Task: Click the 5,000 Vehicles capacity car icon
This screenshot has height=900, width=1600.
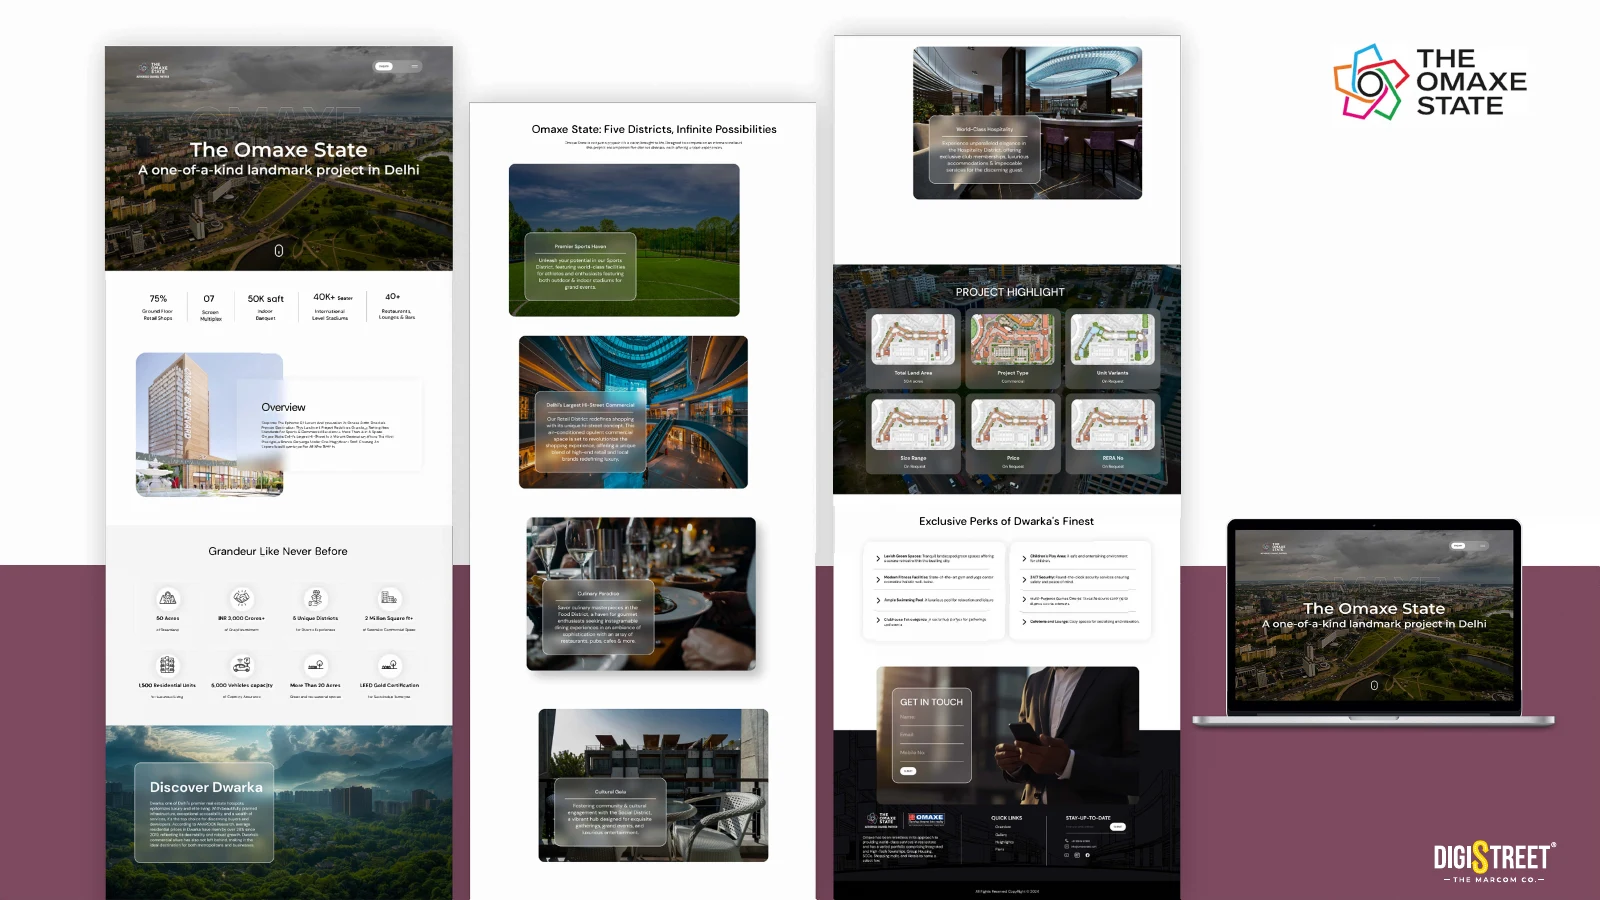Action: [242, 664]
